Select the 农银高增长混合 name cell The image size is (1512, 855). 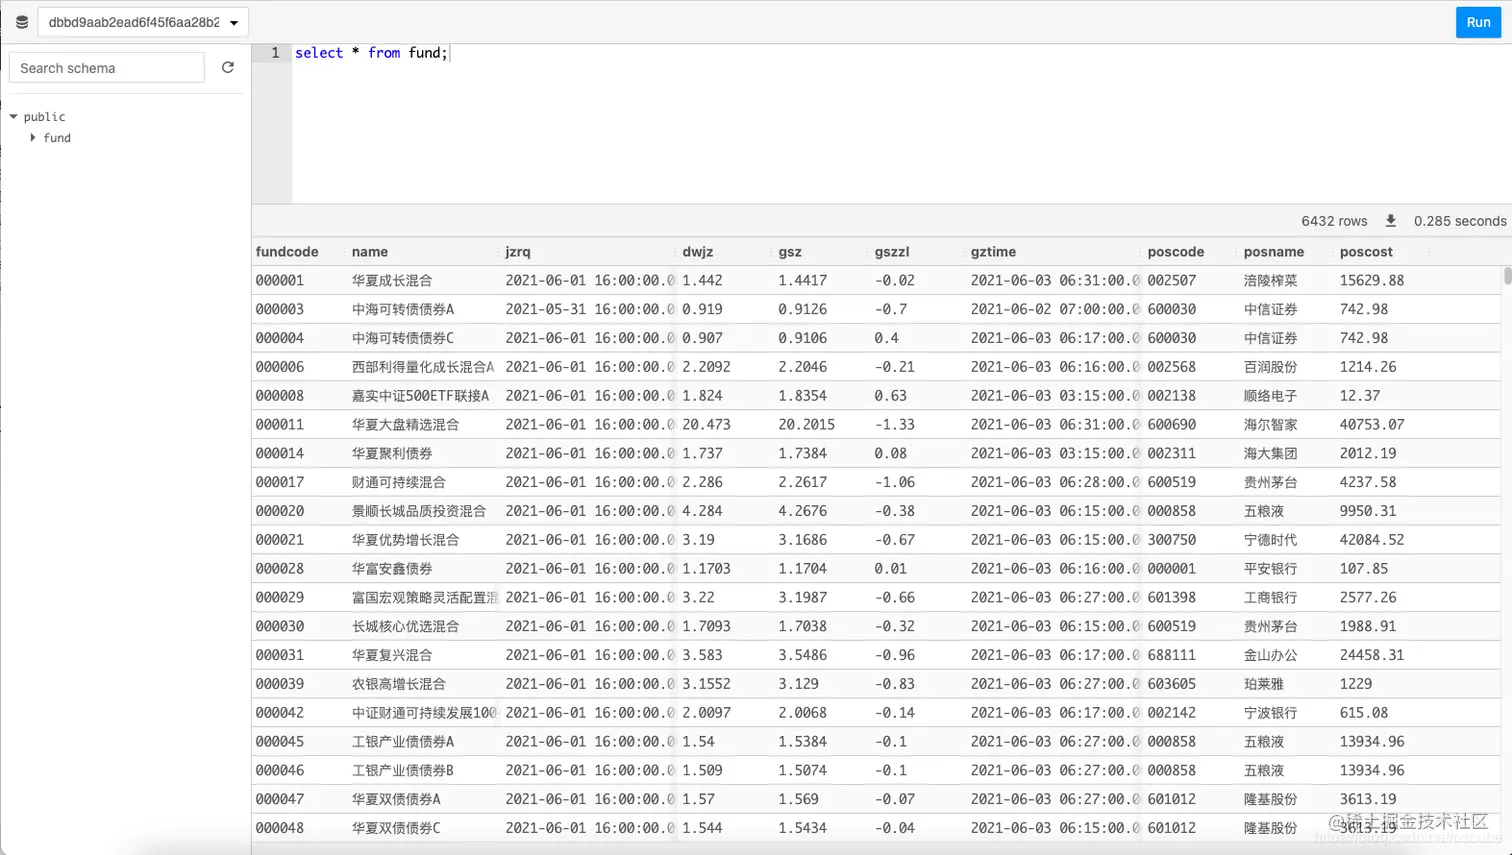pyautogui.click(x=398, y=684)
